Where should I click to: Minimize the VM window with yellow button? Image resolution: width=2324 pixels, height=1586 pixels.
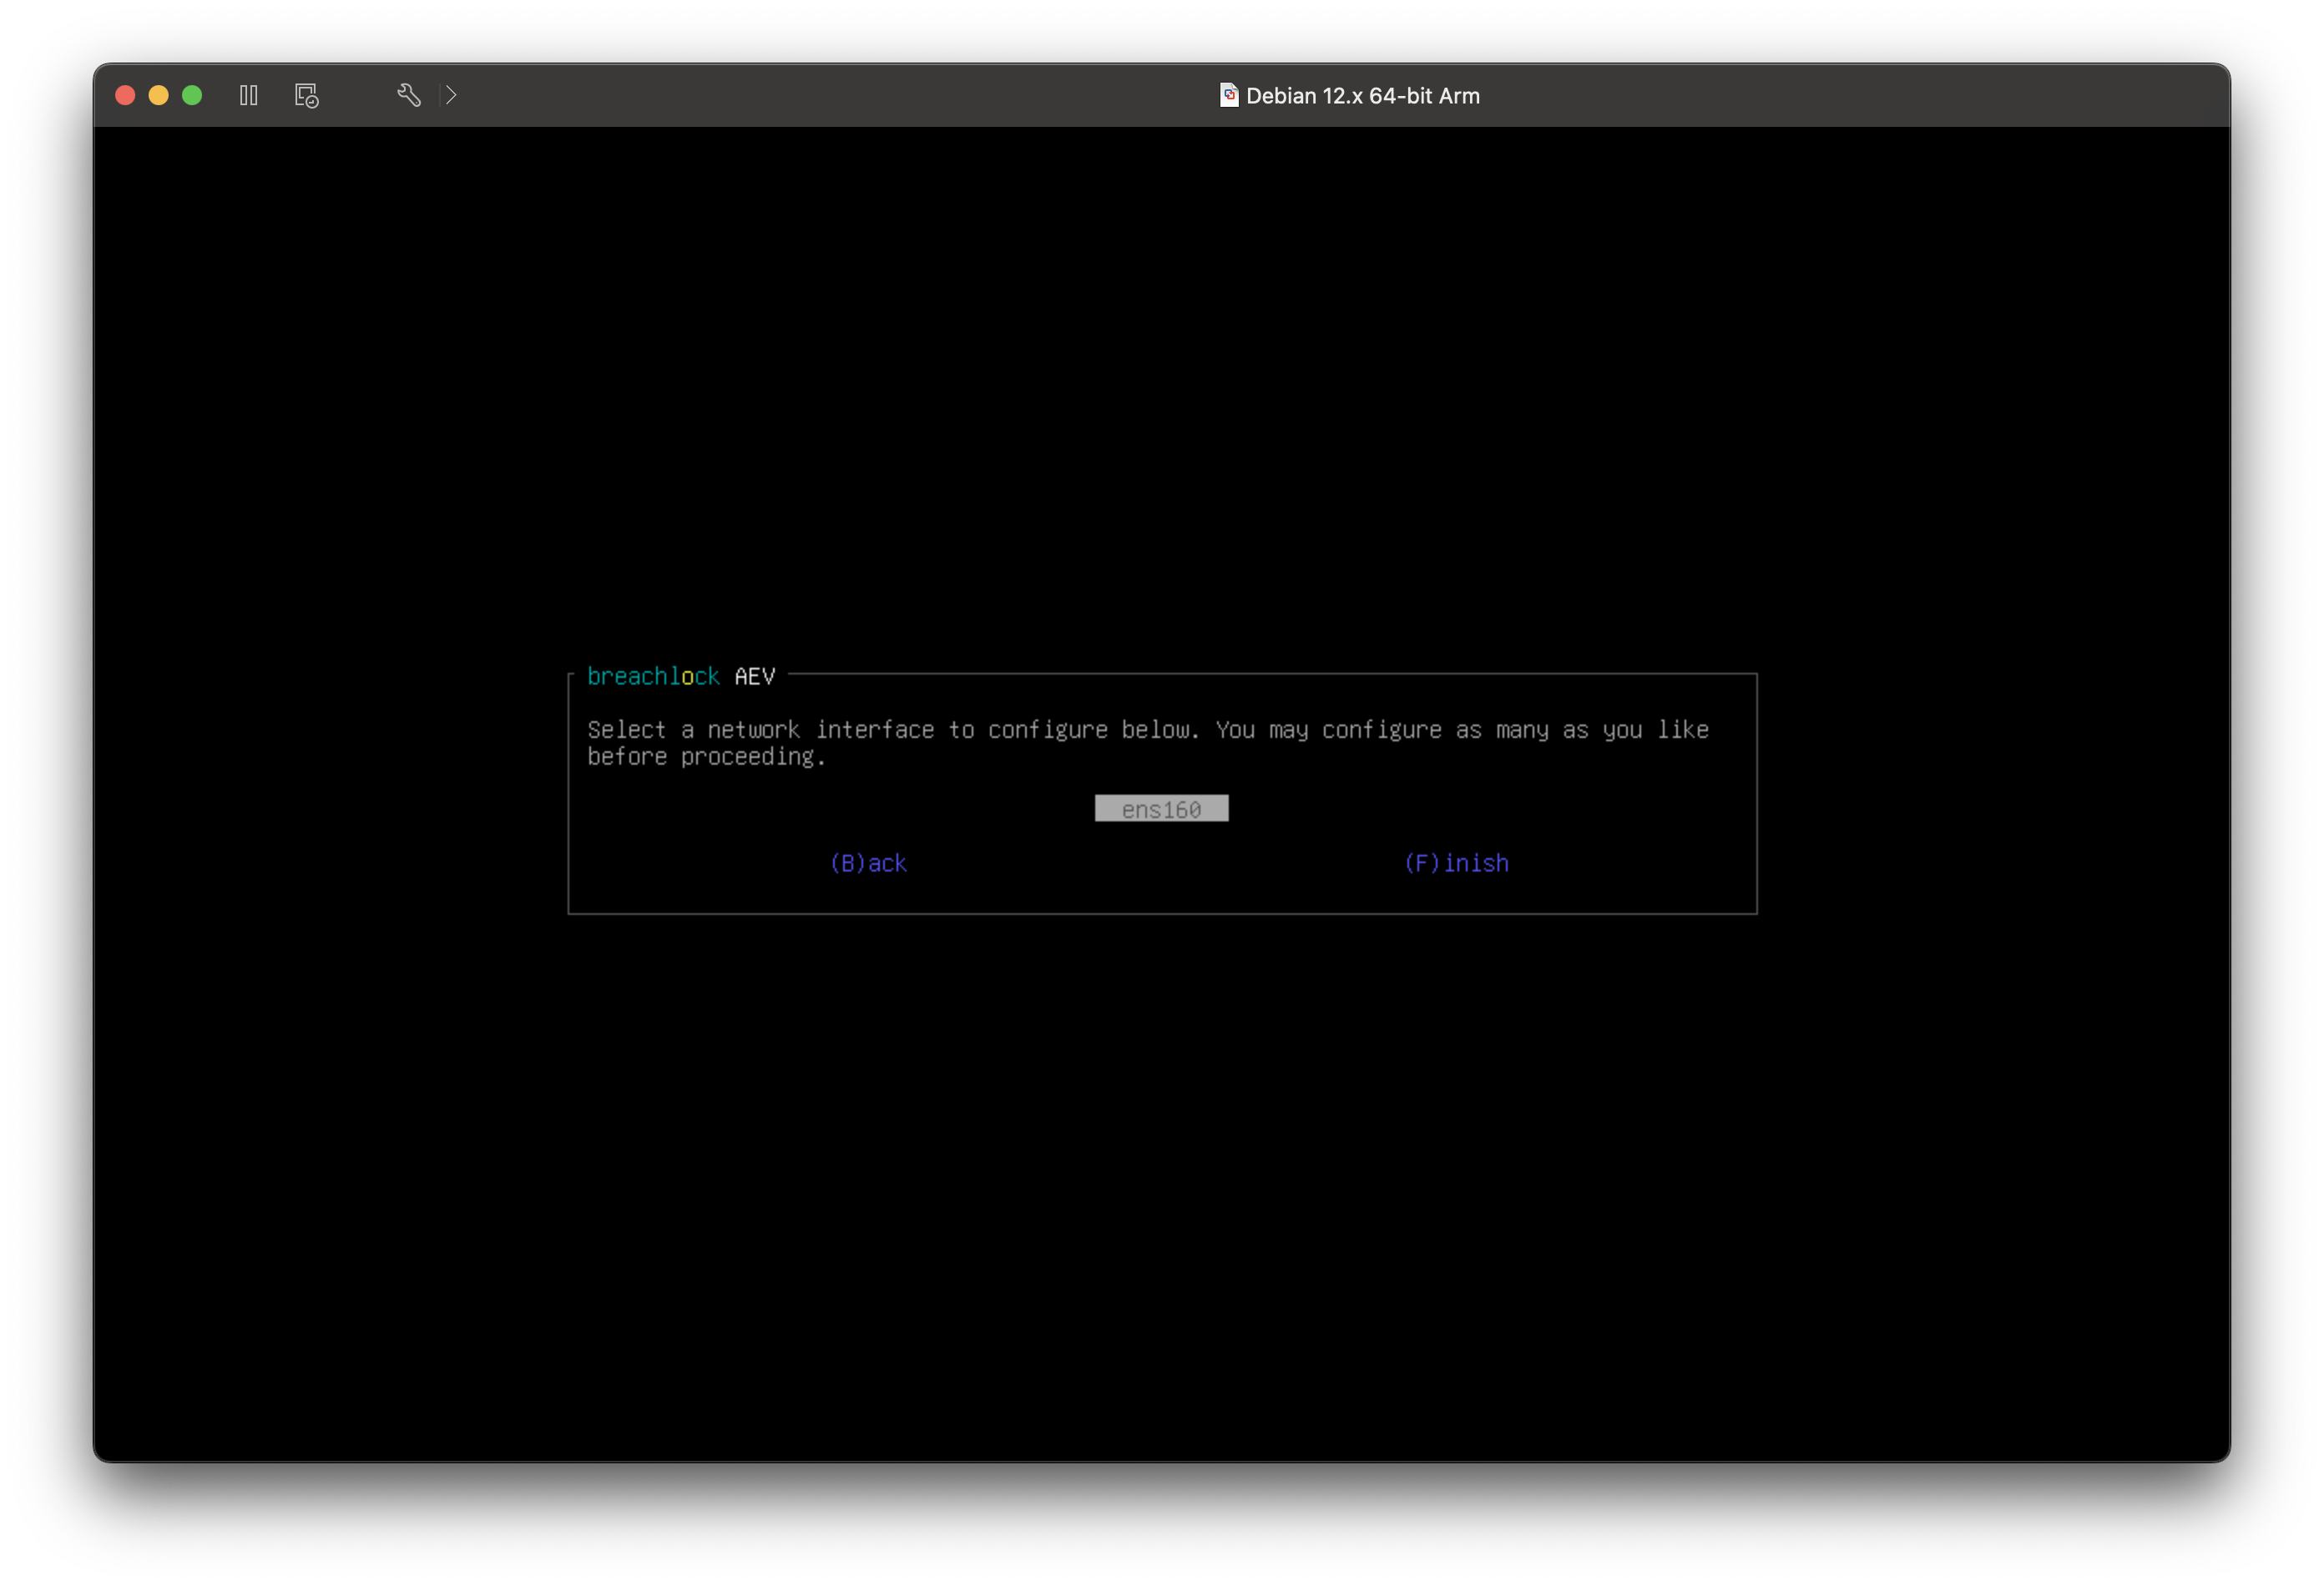pyautogui.click(x=158, y=95)
